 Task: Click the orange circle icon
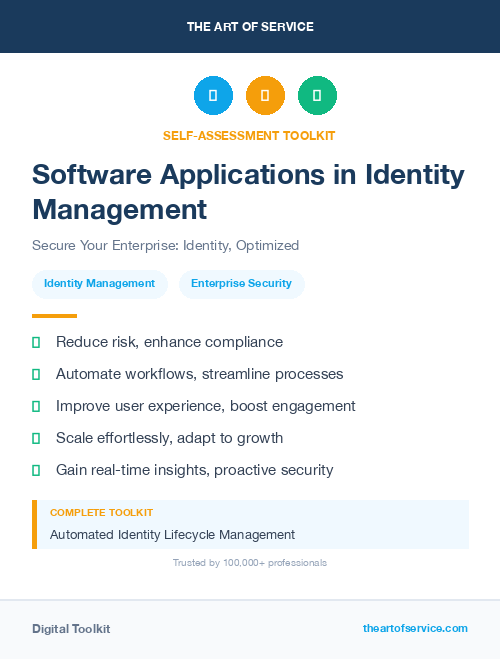click(265, 95)
